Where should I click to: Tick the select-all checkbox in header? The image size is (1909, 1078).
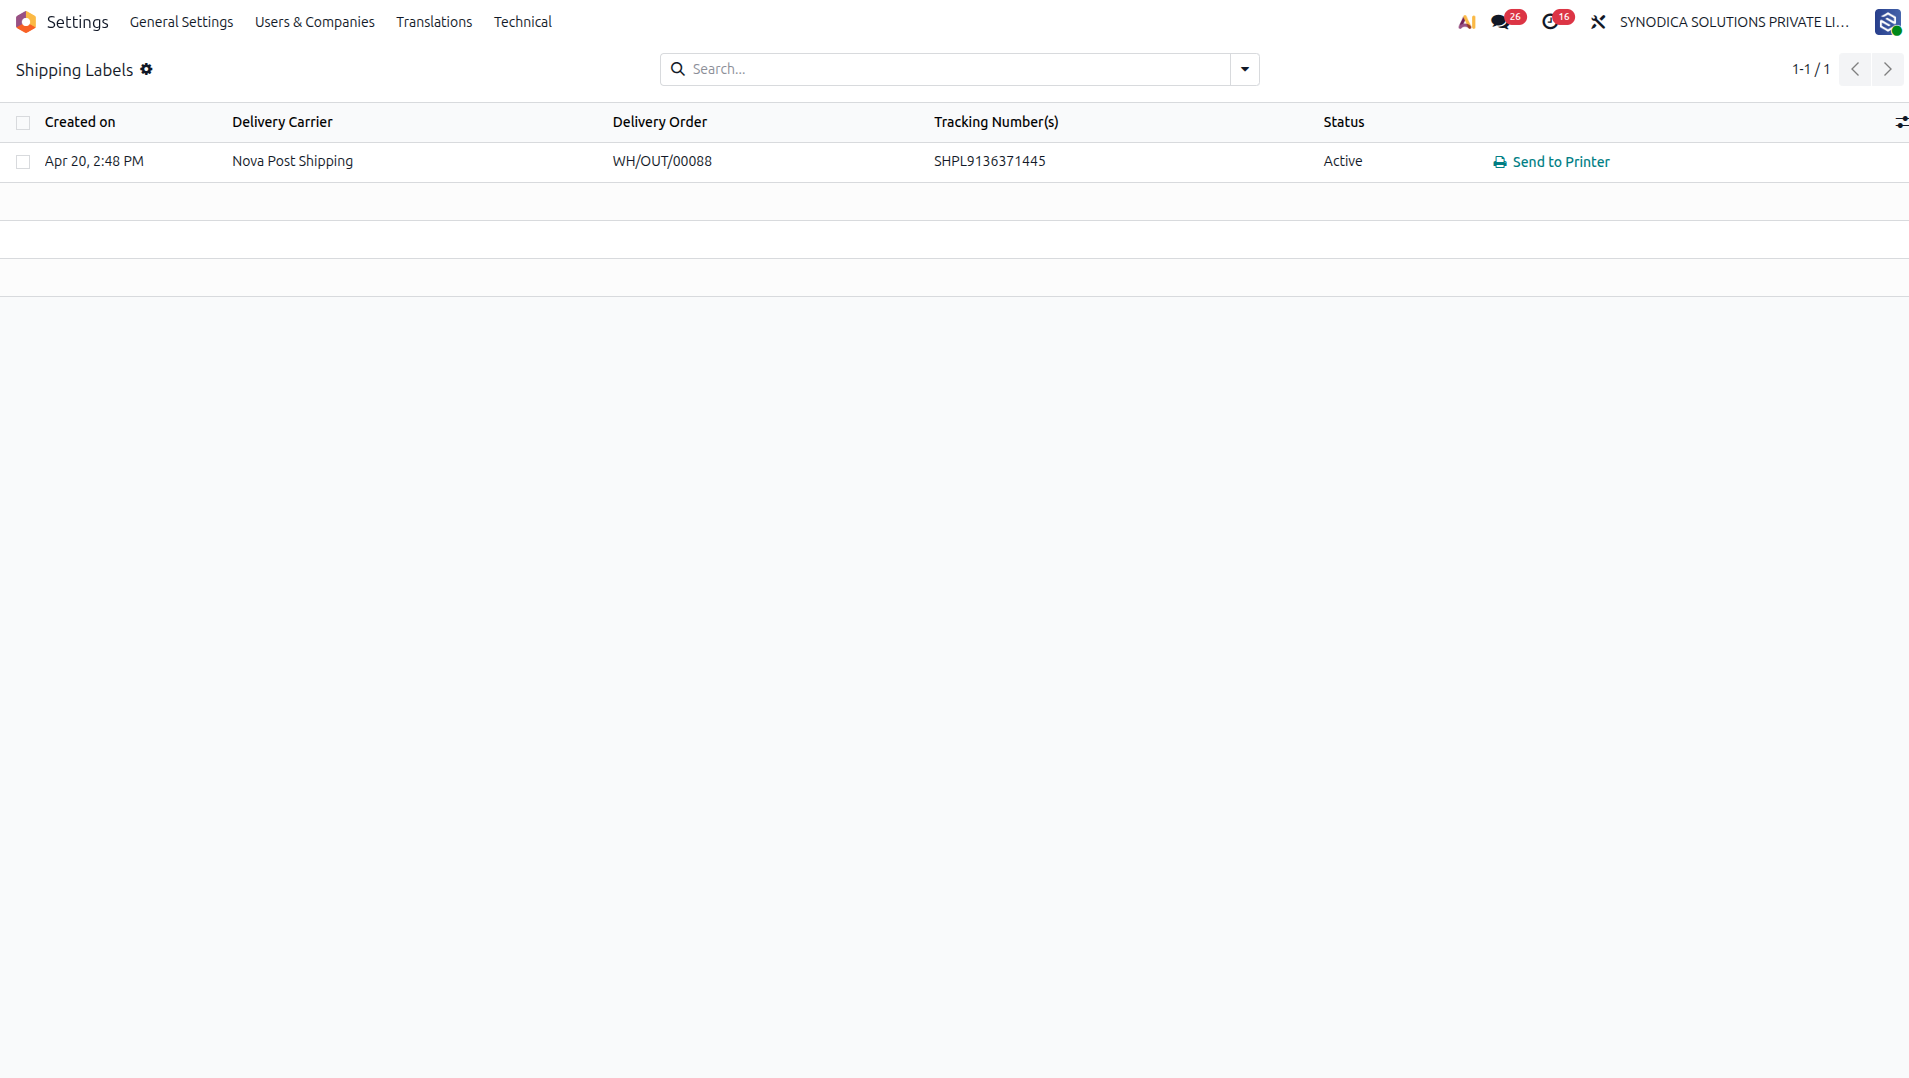coord(23,123)
